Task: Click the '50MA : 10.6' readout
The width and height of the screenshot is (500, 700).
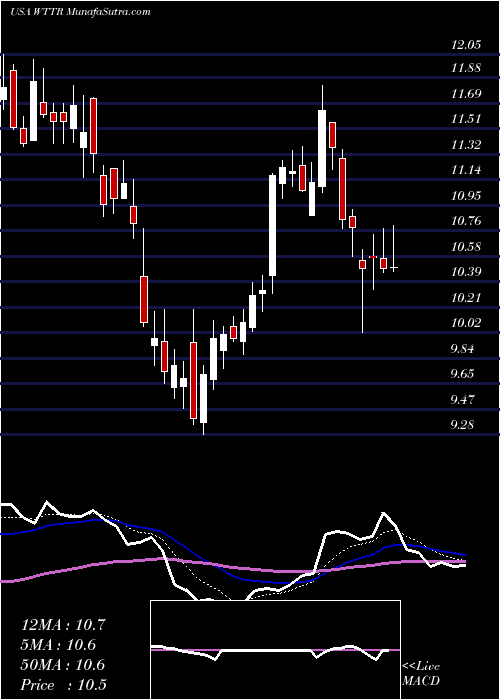Action: 63,665
